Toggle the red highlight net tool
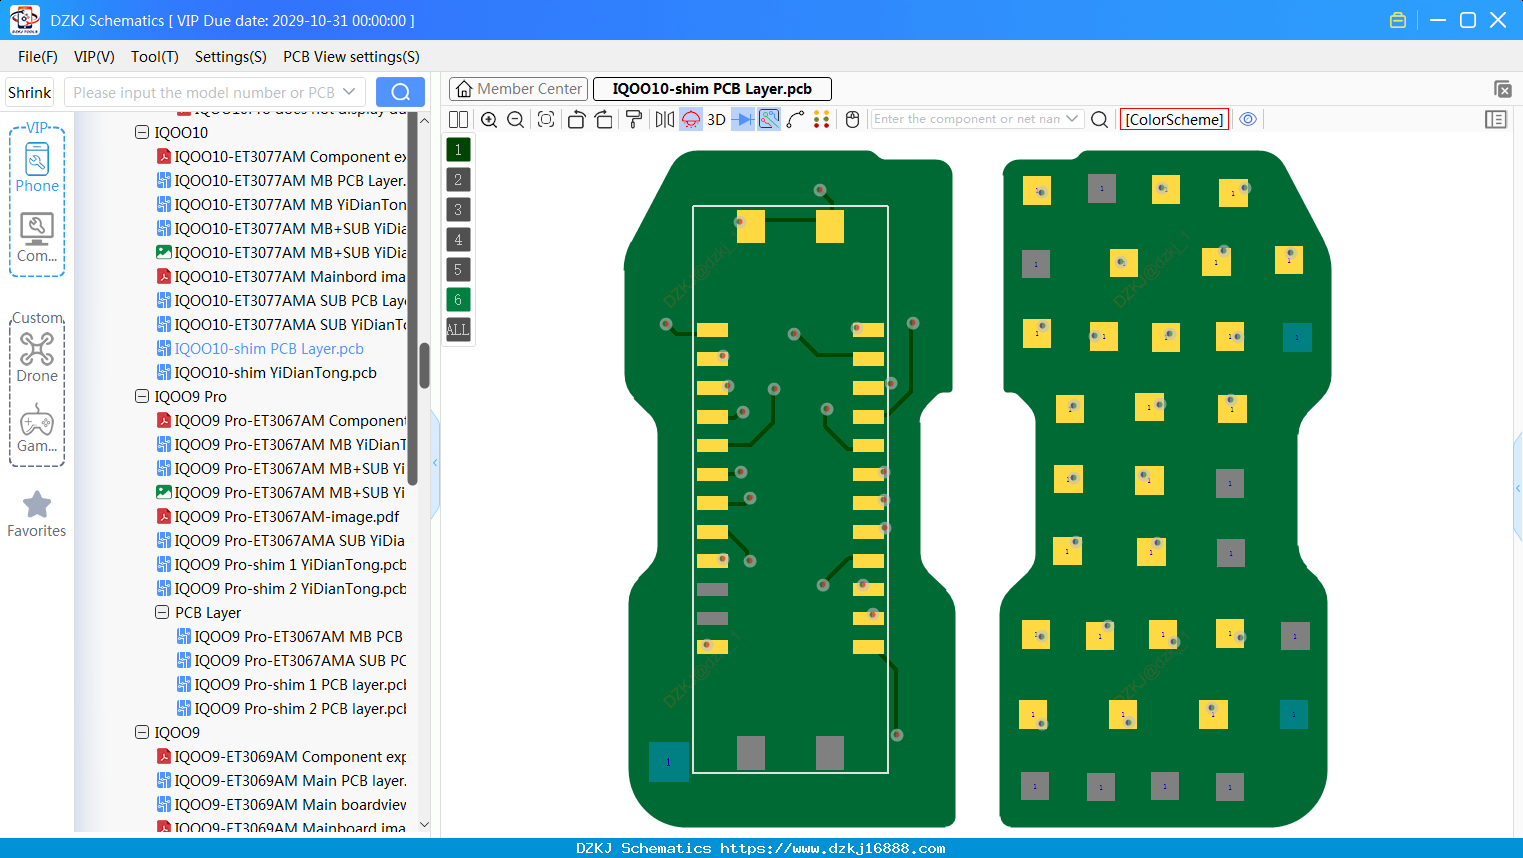The height and width of the screenshot is (858, 1523). click(691, 119)
